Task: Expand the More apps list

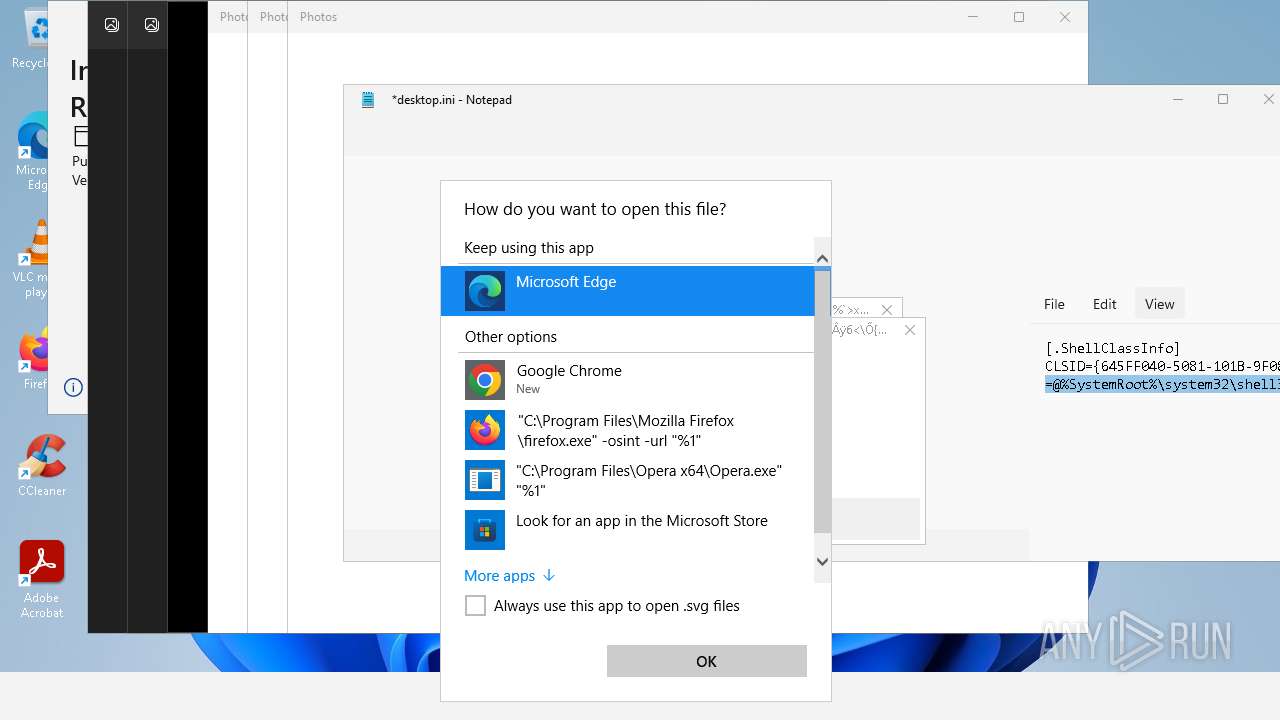Action: point(509,576)
